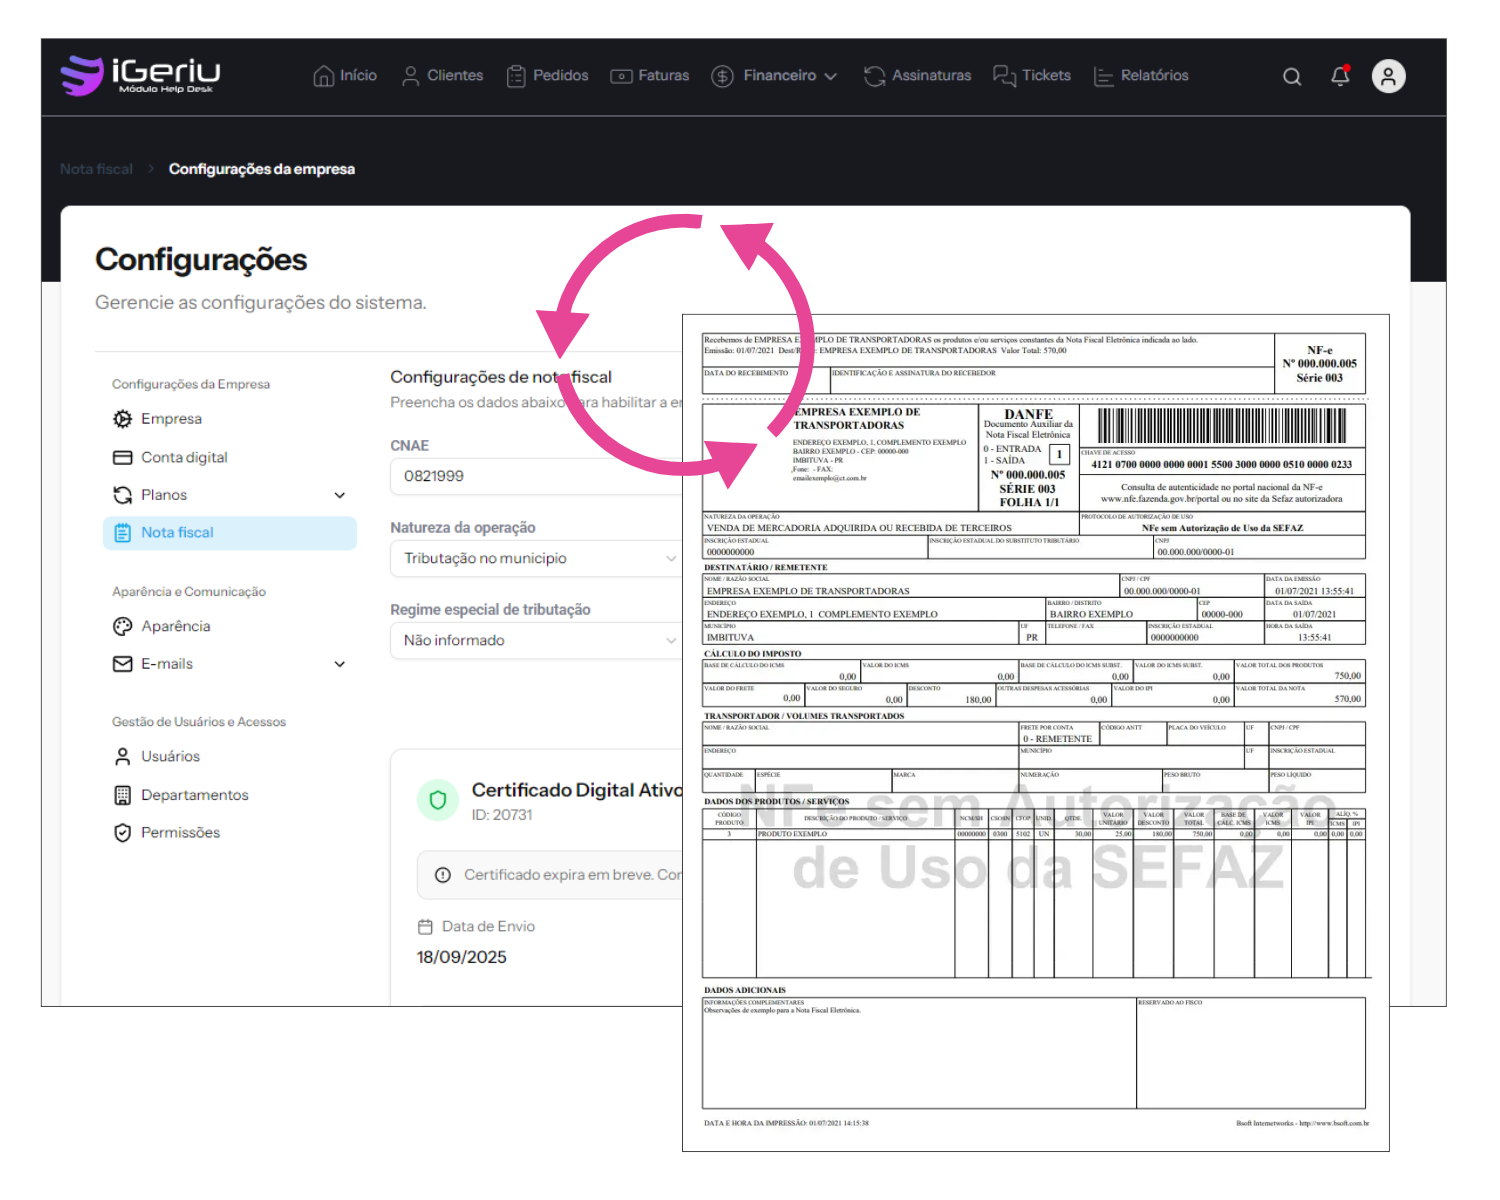Click the Departamentos building icon
The width and height of the screenshot is (1500, 1200).
pyautogui.click(x=122, y=795)
